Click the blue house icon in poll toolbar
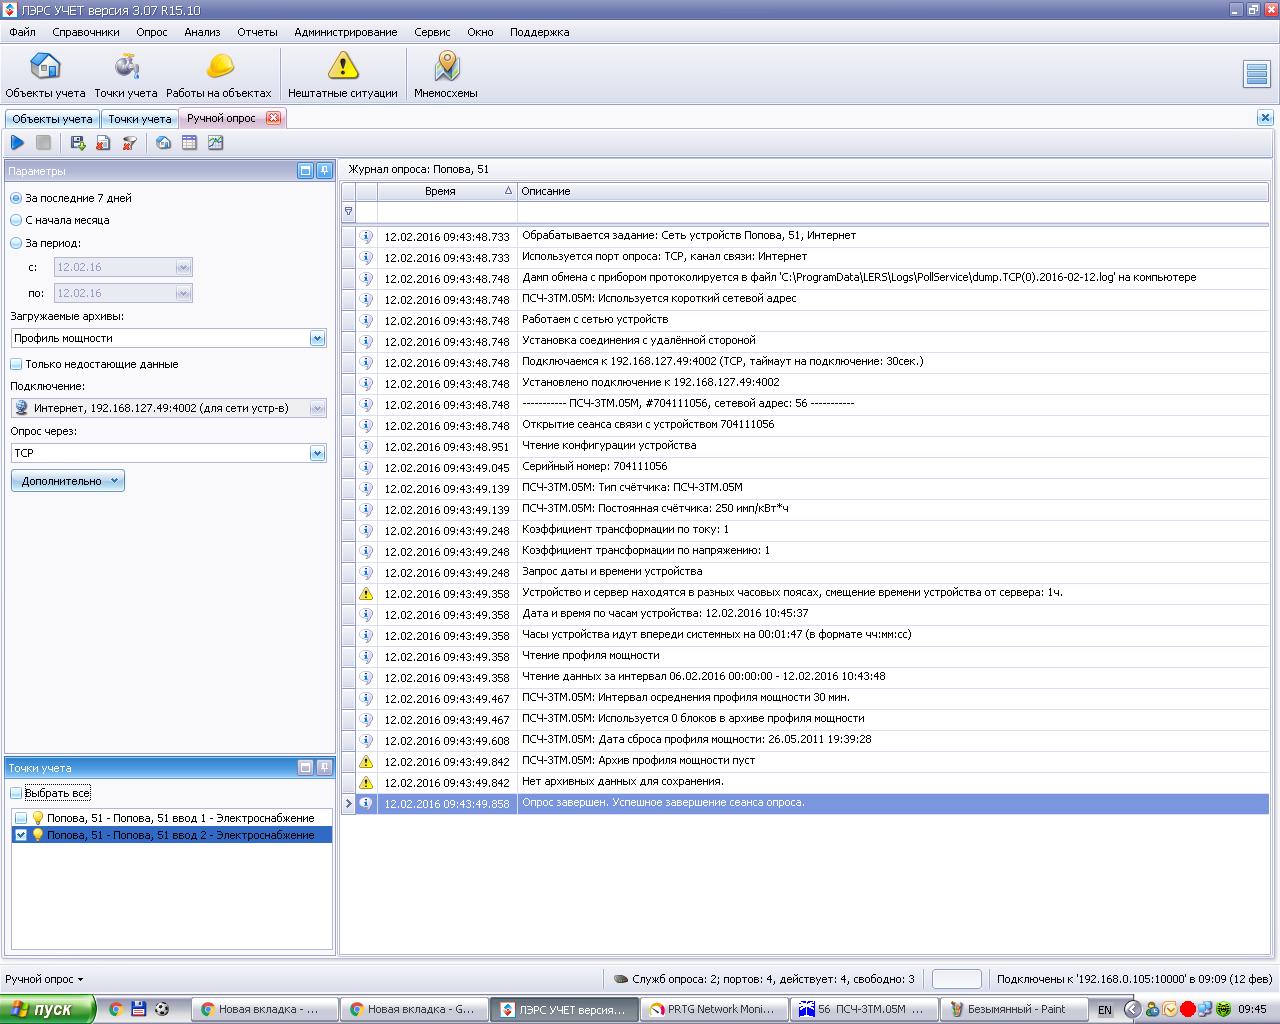Viewport: 1280px width, 1024px height. pos(163,143)
